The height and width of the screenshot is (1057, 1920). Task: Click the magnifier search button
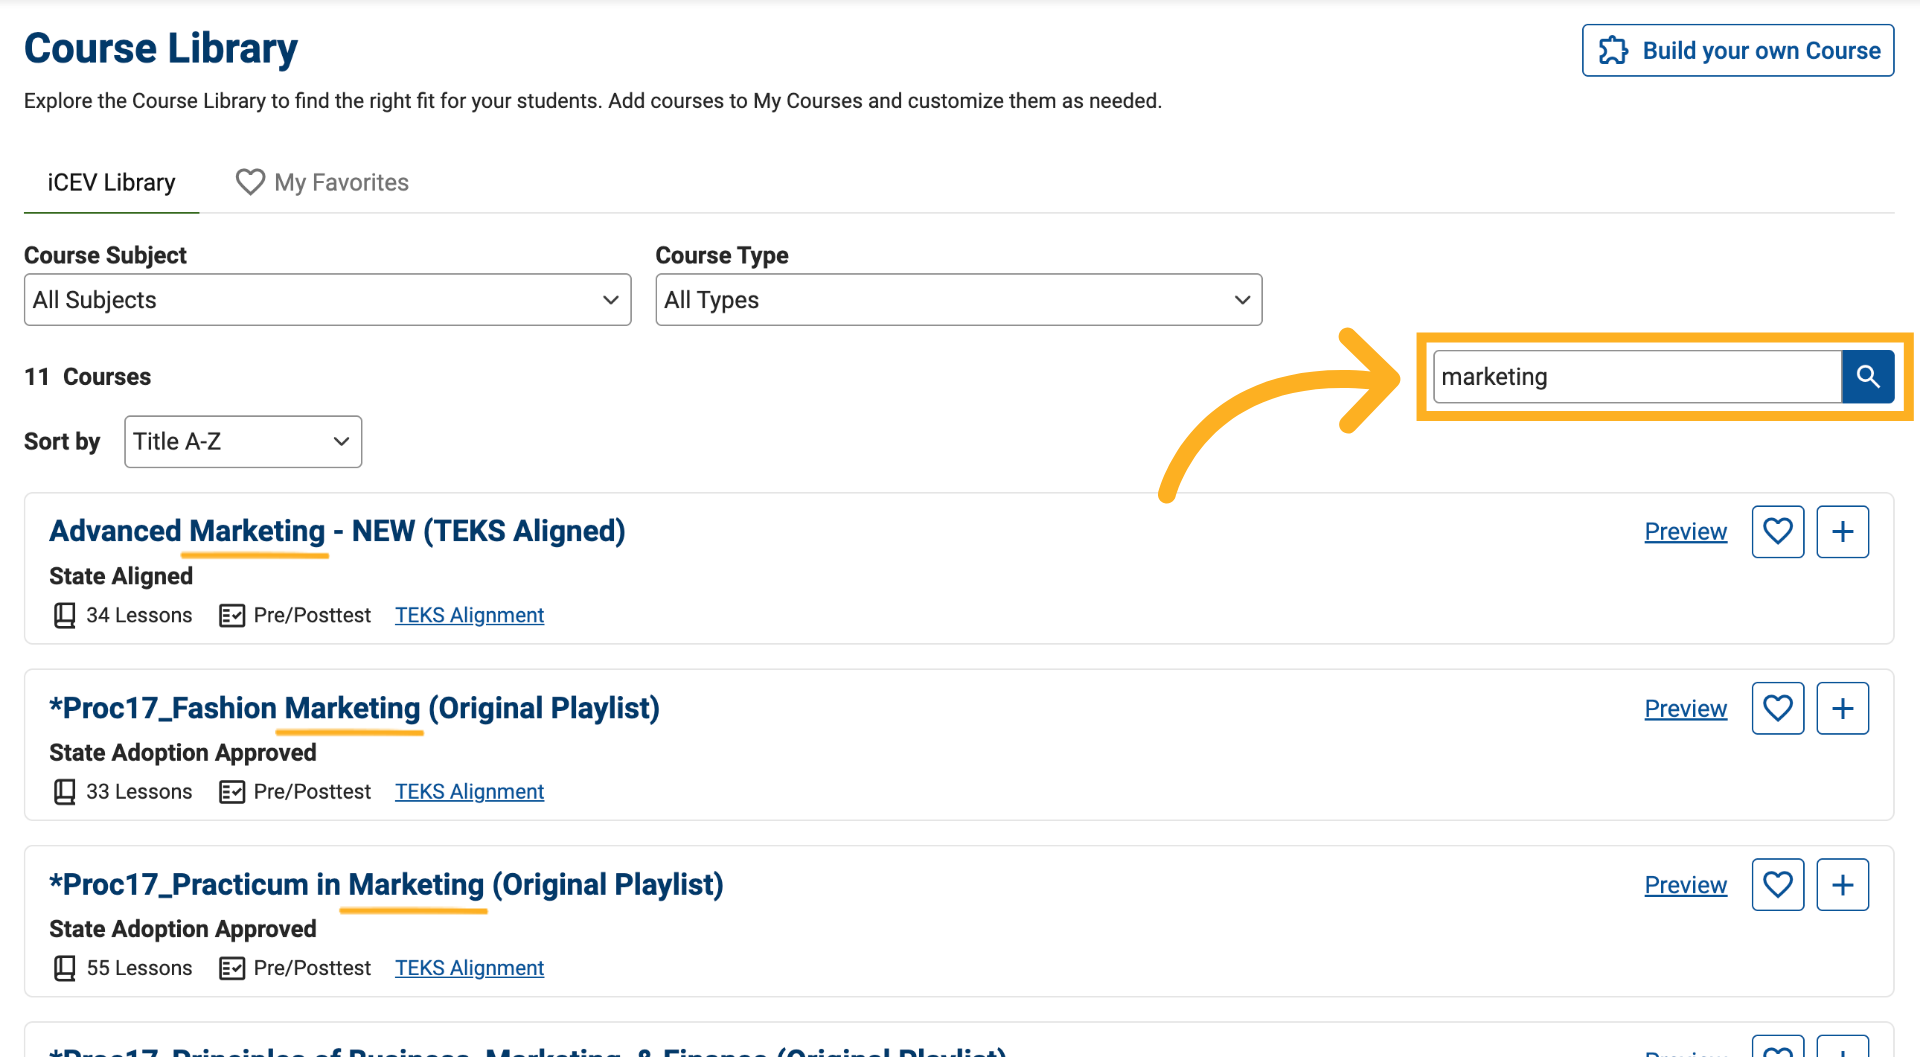pos(1867,377)
